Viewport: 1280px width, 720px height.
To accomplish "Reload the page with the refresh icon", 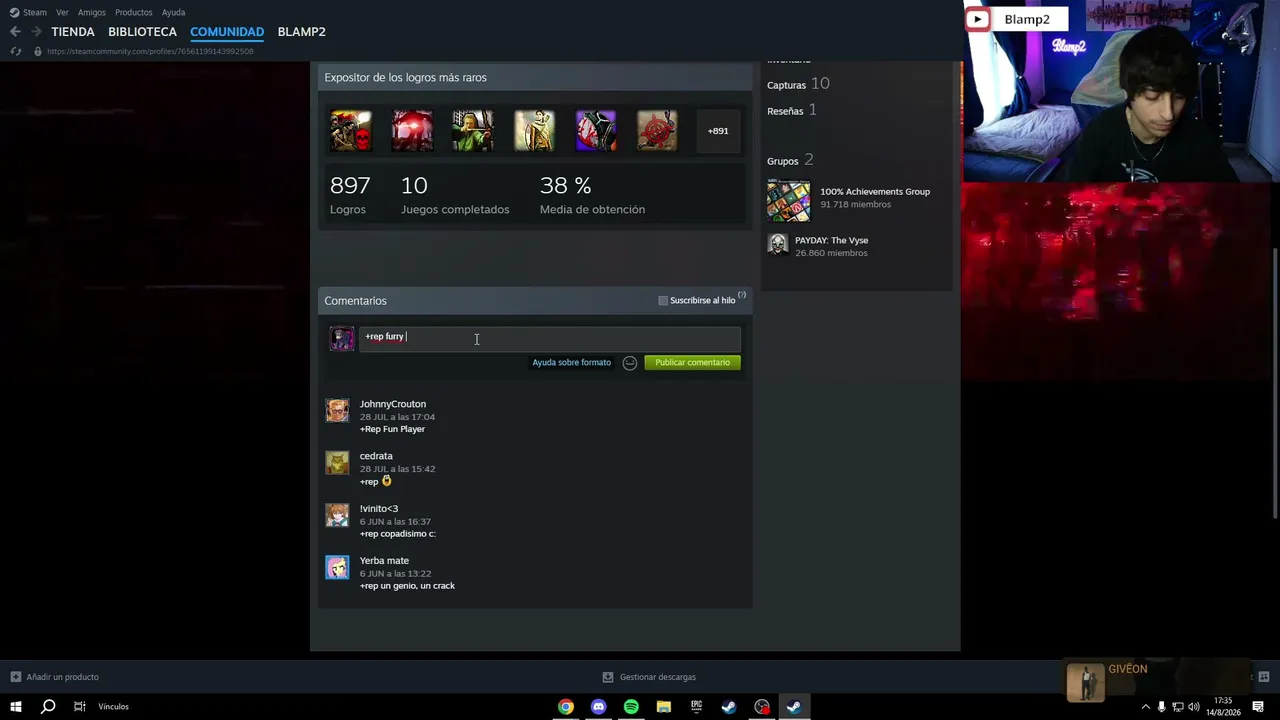I will pyautogui.click(x=15, y=51).
